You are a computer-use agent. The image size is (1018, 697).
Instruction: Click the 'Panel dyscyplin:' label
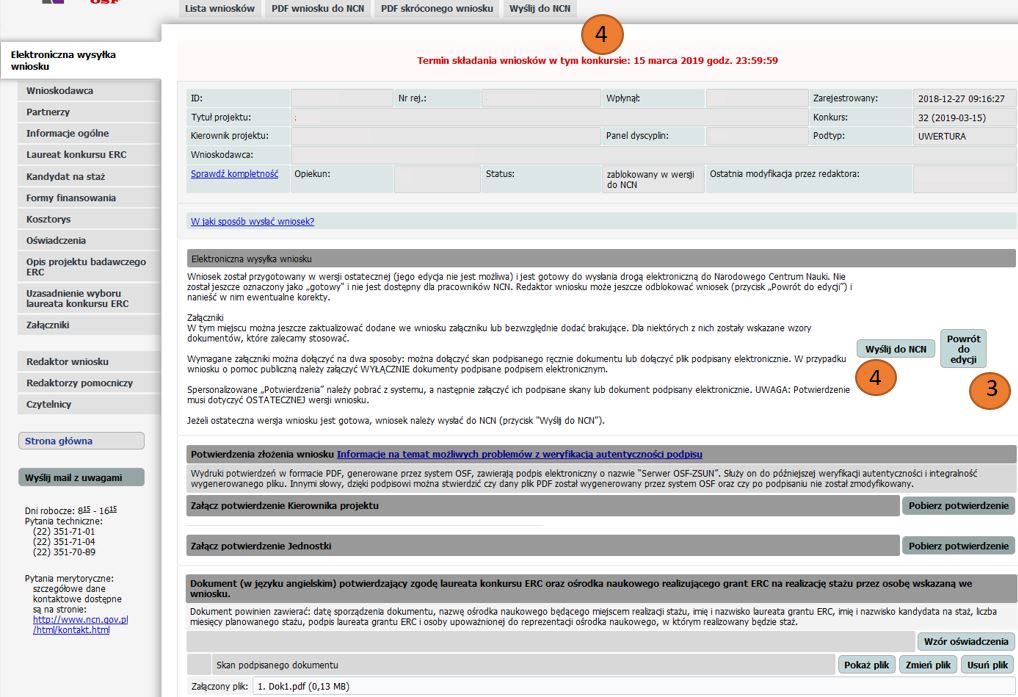point(637,136)
